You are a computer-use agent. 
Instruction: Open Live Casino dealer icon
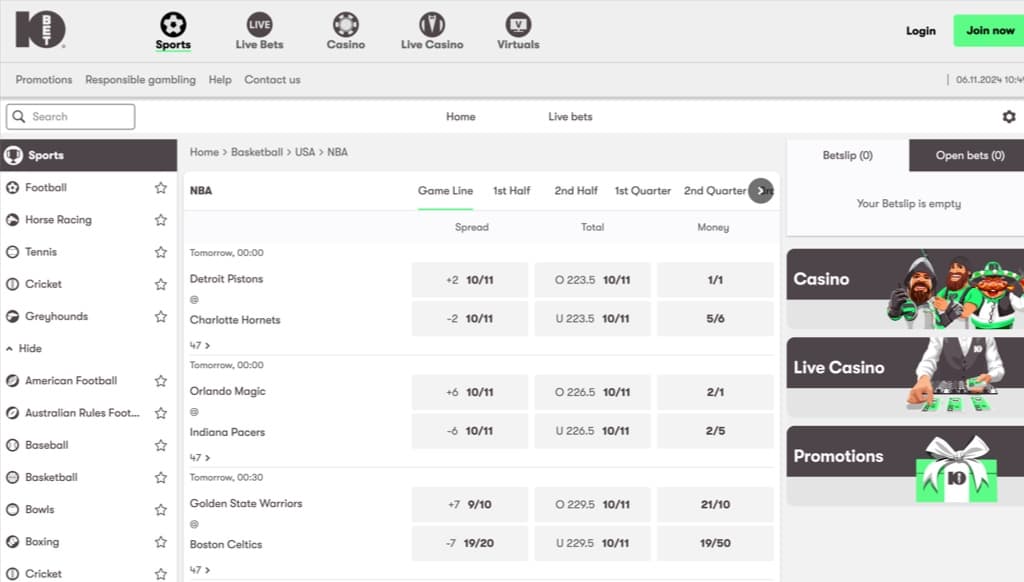pos(432,25)
